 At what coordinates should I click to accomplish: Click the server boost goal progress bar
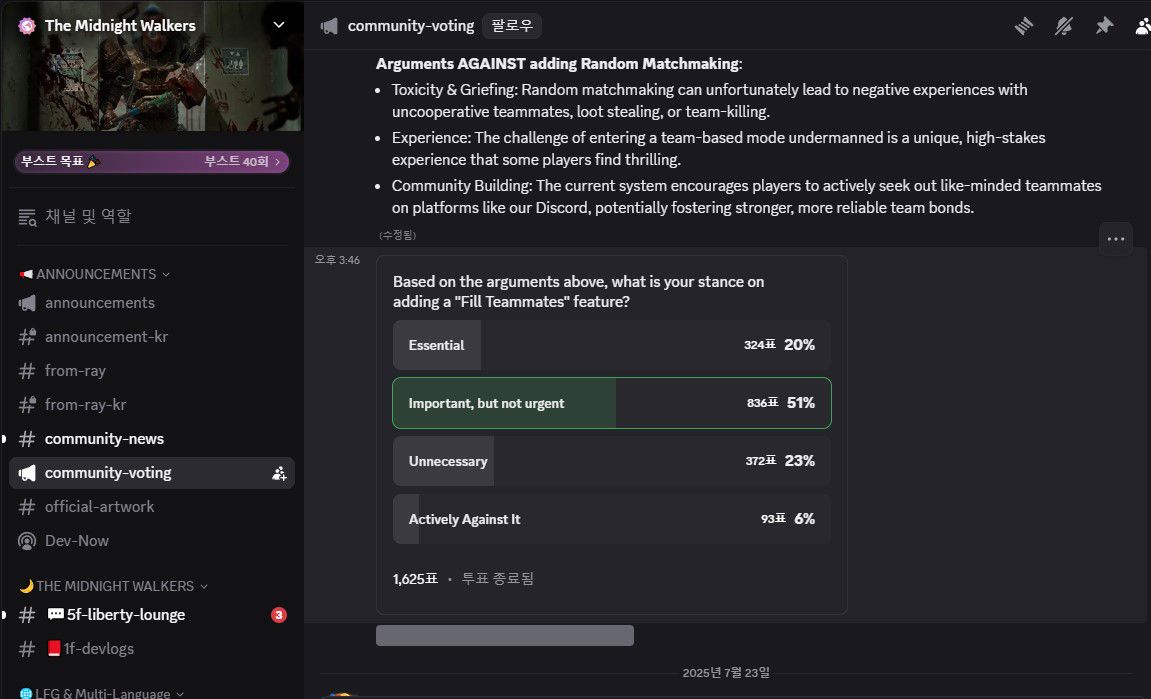(x=151, y=161)
